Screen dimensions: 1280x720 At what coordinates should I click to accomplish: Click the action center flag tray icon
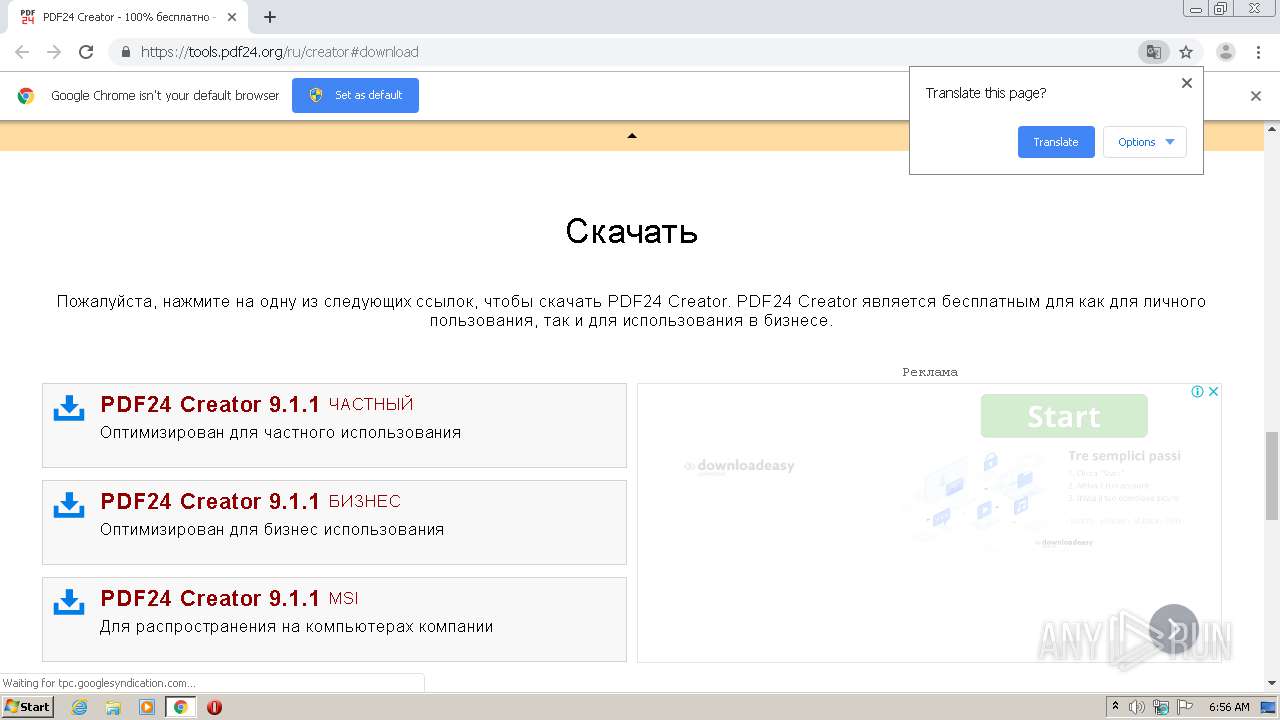(x=1185, y=707)
